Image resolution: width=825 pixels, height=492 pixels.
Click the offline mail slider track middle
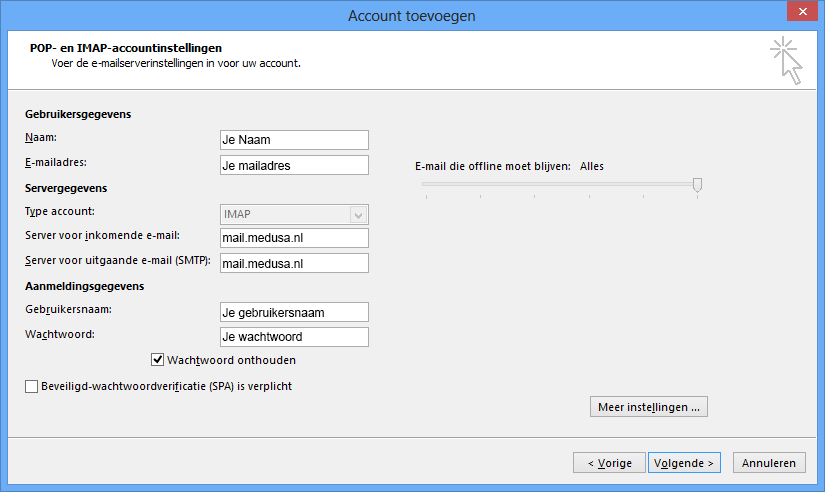tap(560, 184)
